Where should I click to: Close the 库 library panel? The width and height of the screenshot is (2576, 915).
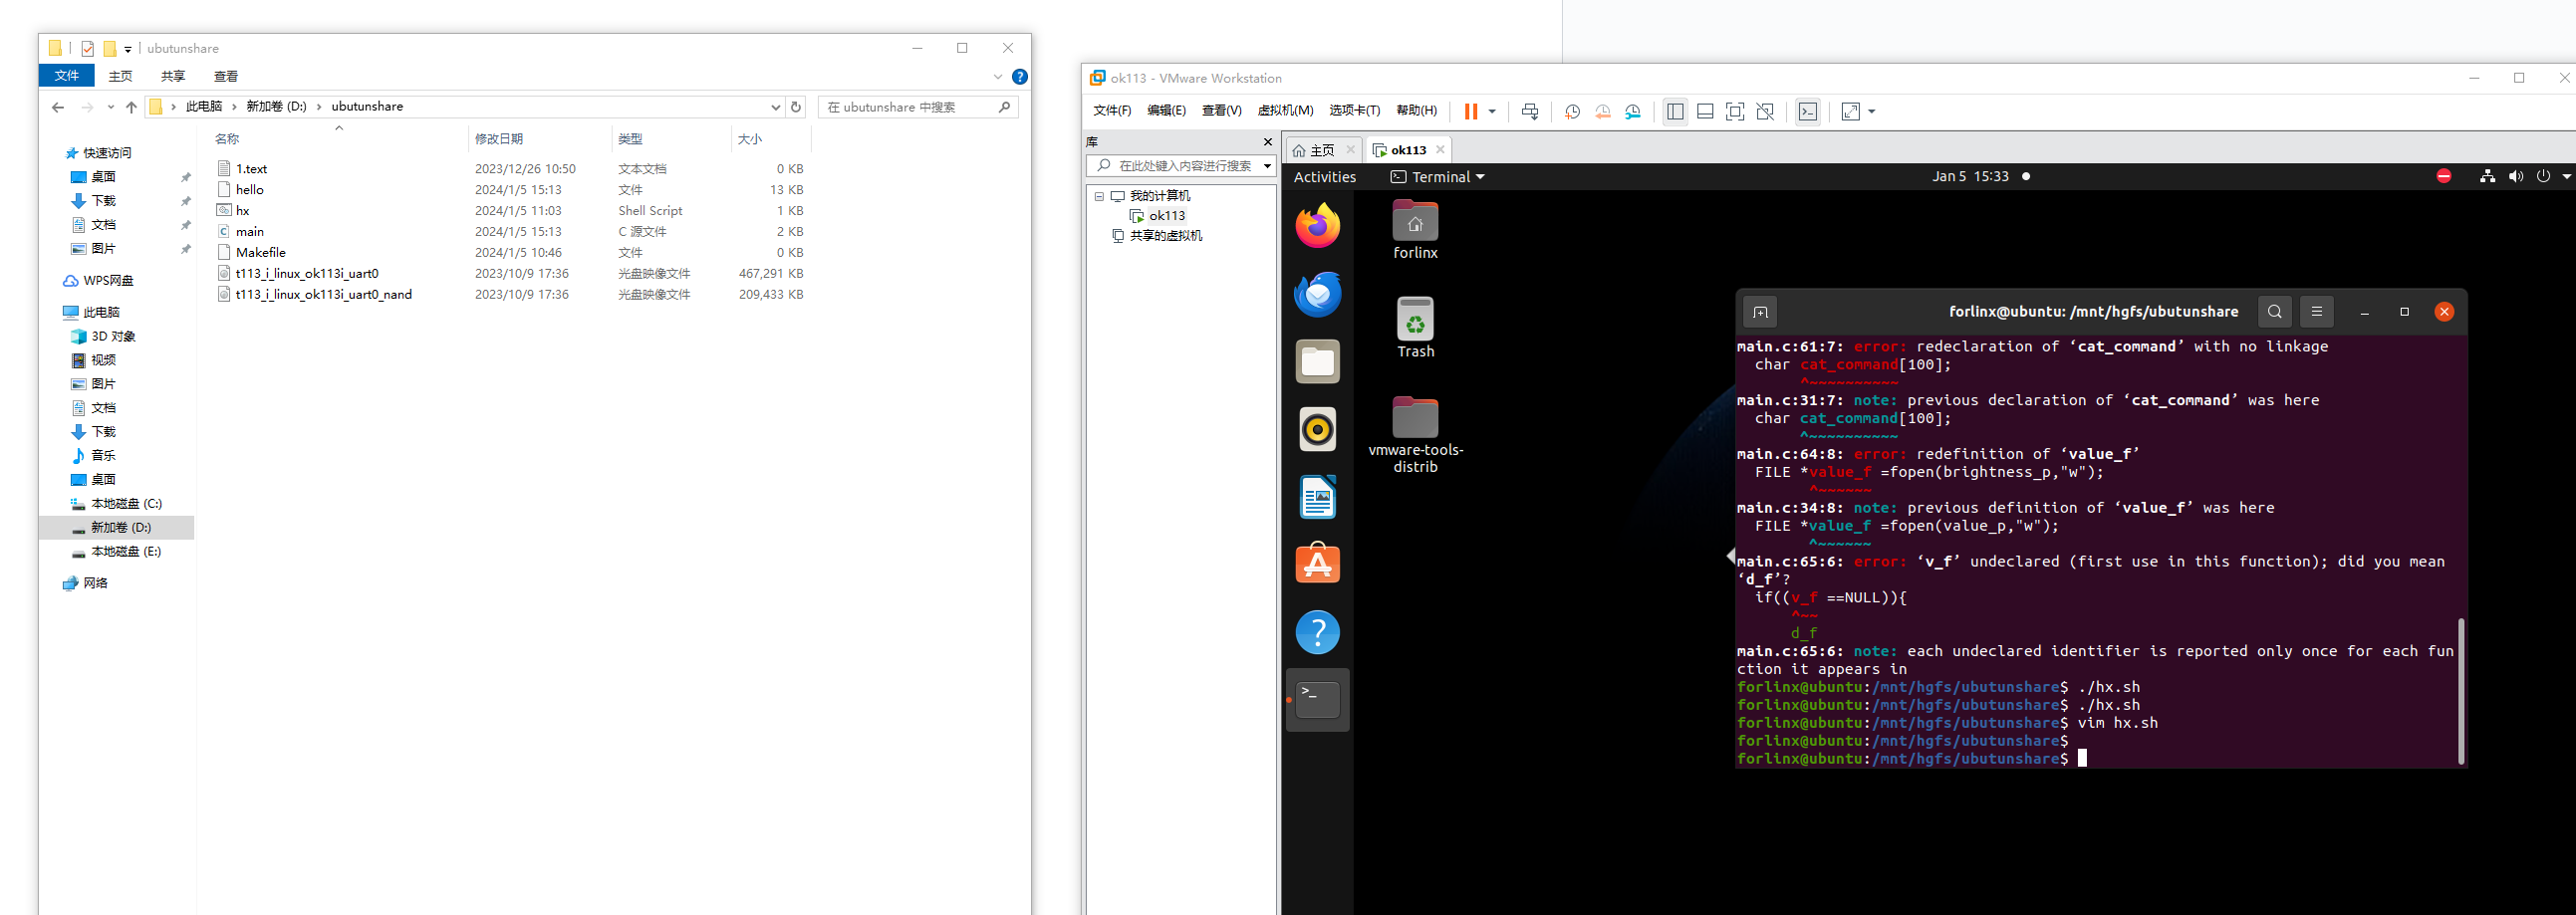(1268, 142)
